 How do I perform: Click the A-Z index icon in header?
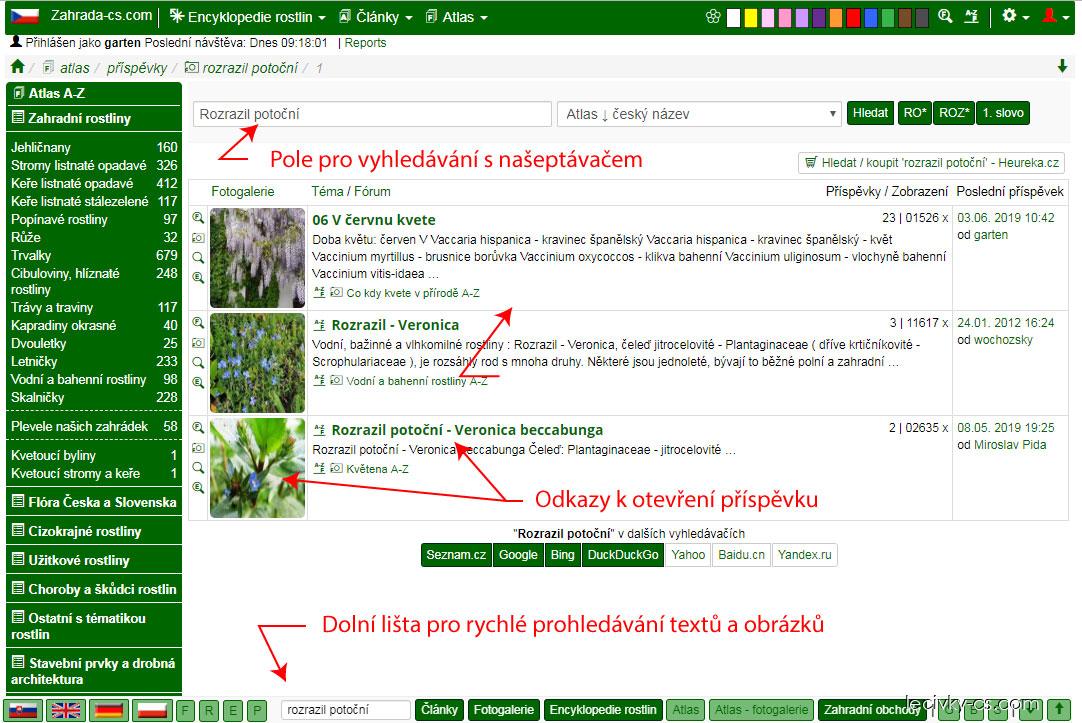coord(971,17)
